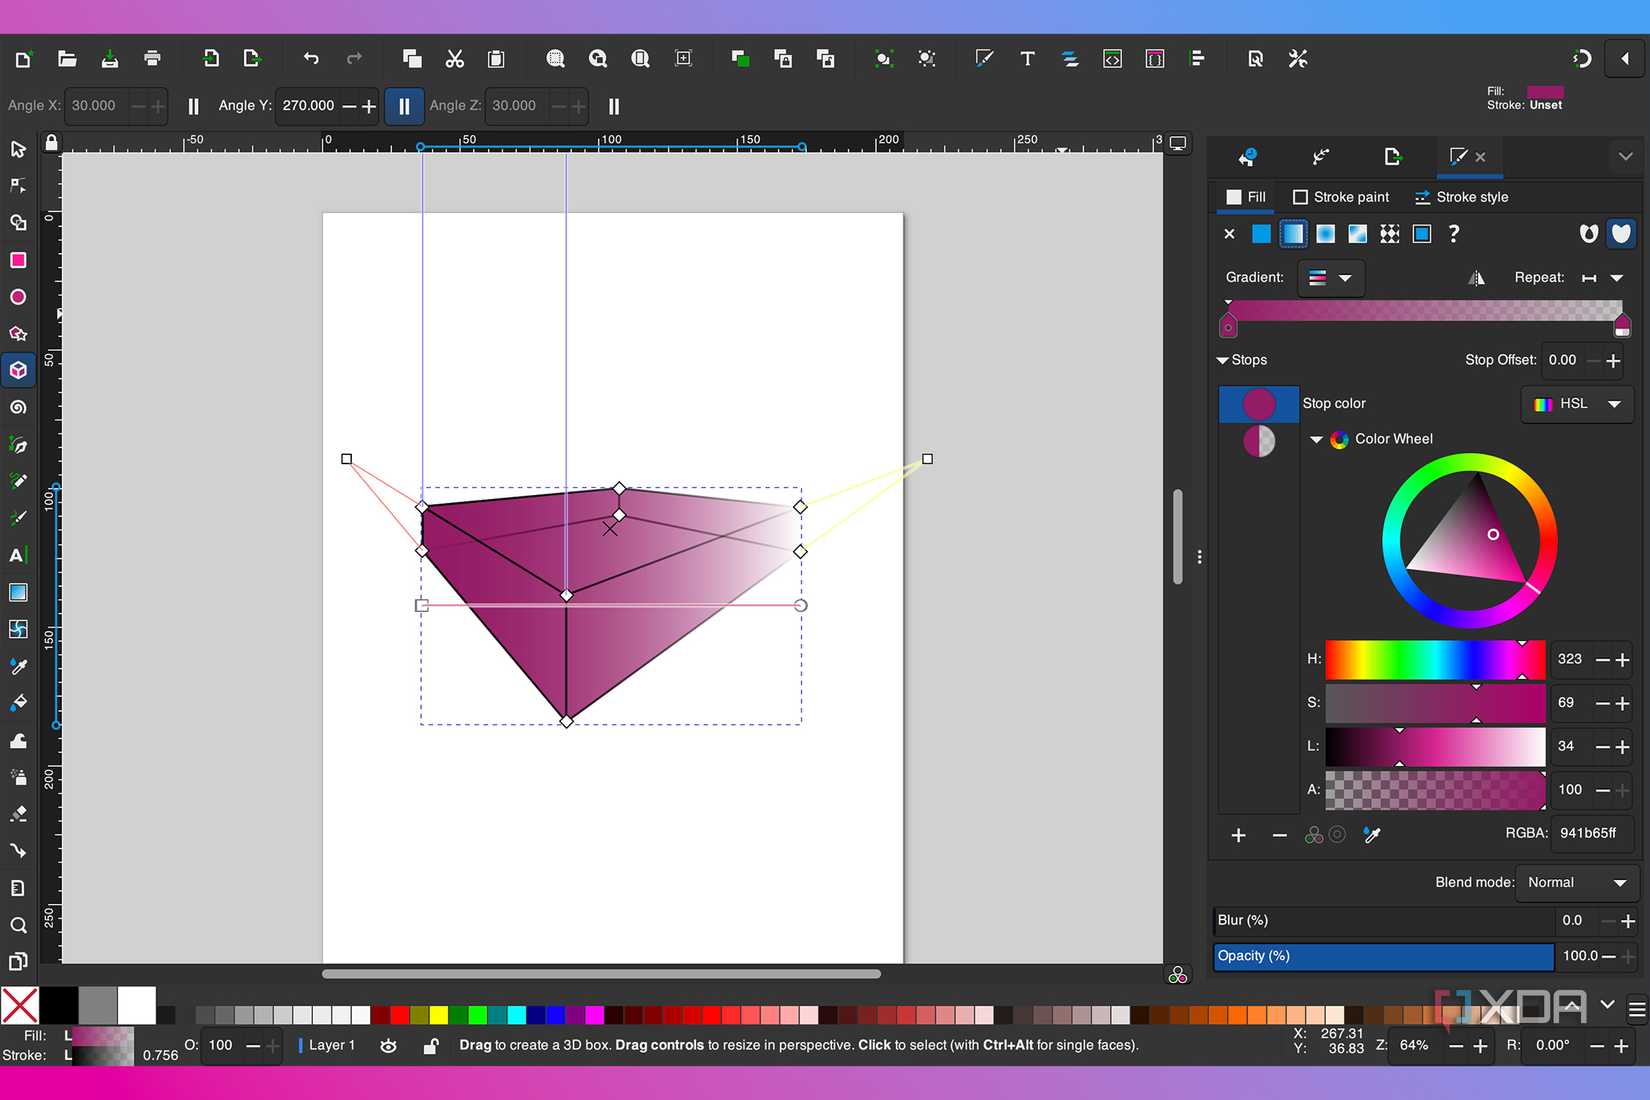Select the 3D Box tool
This screenshot has height=1100, width=1650.
[18, 370]
